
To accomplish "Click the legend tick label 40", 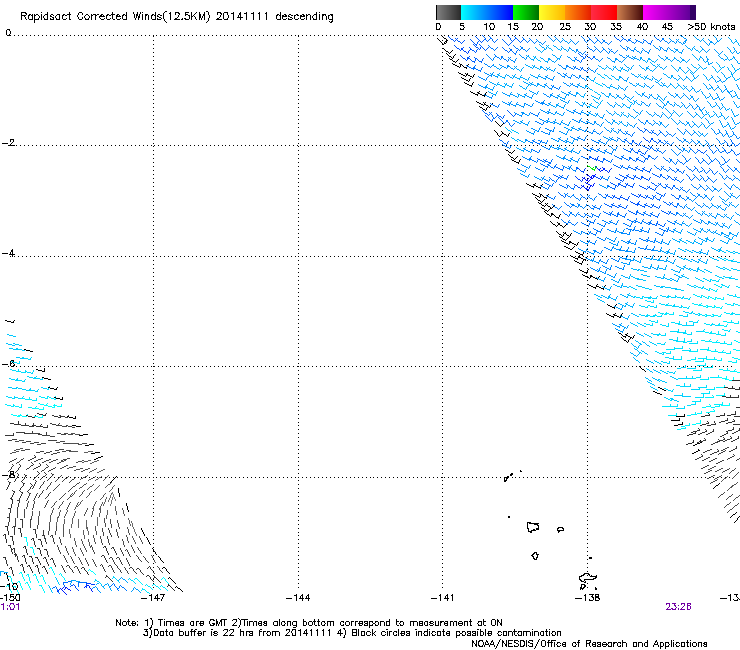I will click(642, 27).
